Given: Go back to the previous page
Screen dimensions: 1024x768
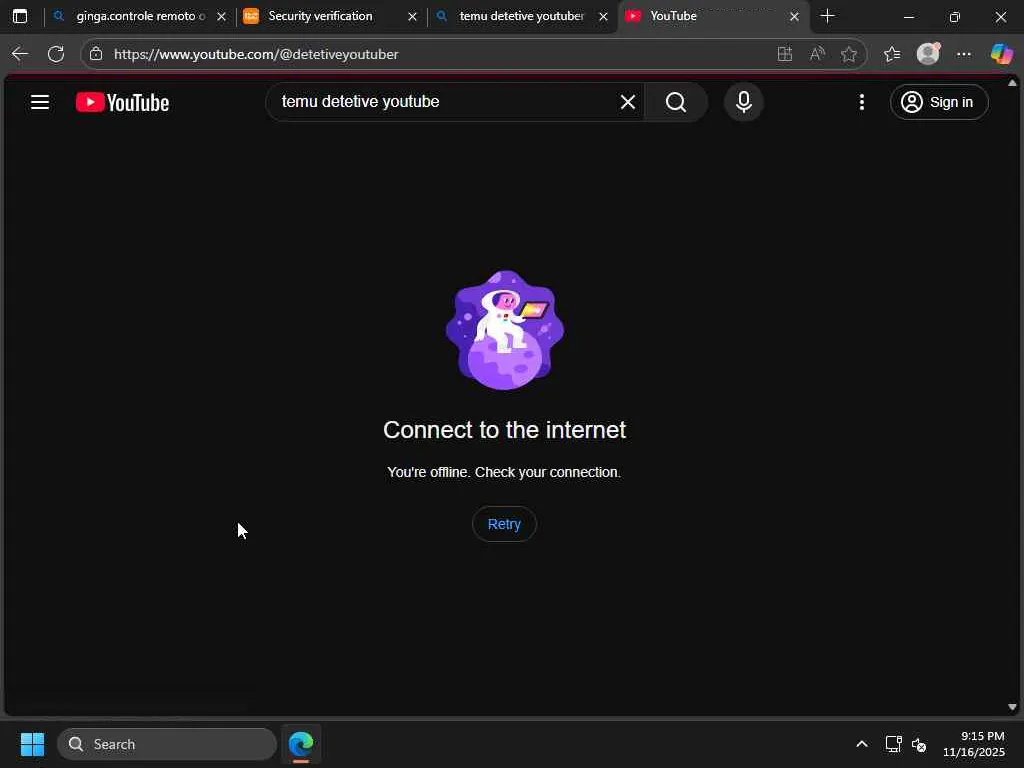Looking at the screenshot, I should [x=20, y=54].
